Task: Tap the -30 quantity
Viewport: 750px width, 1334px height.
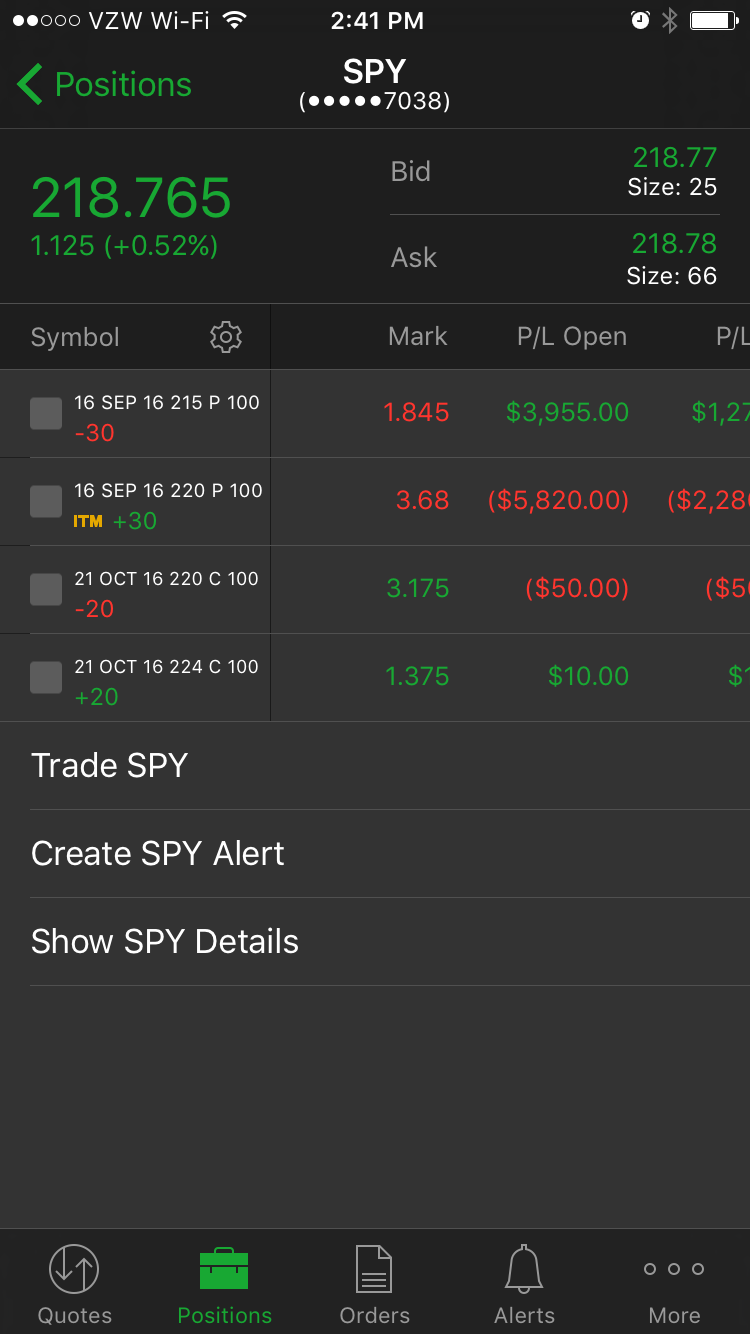Action: (x=95, y=433)
